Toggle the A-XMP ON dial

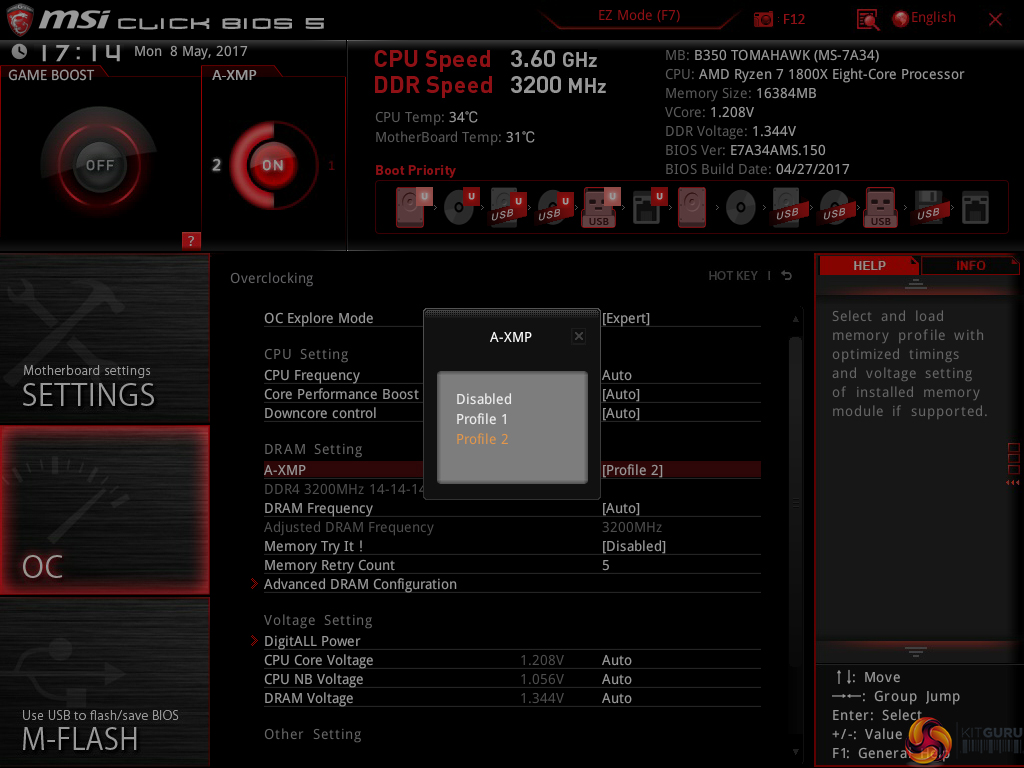[x=272, y=165]
